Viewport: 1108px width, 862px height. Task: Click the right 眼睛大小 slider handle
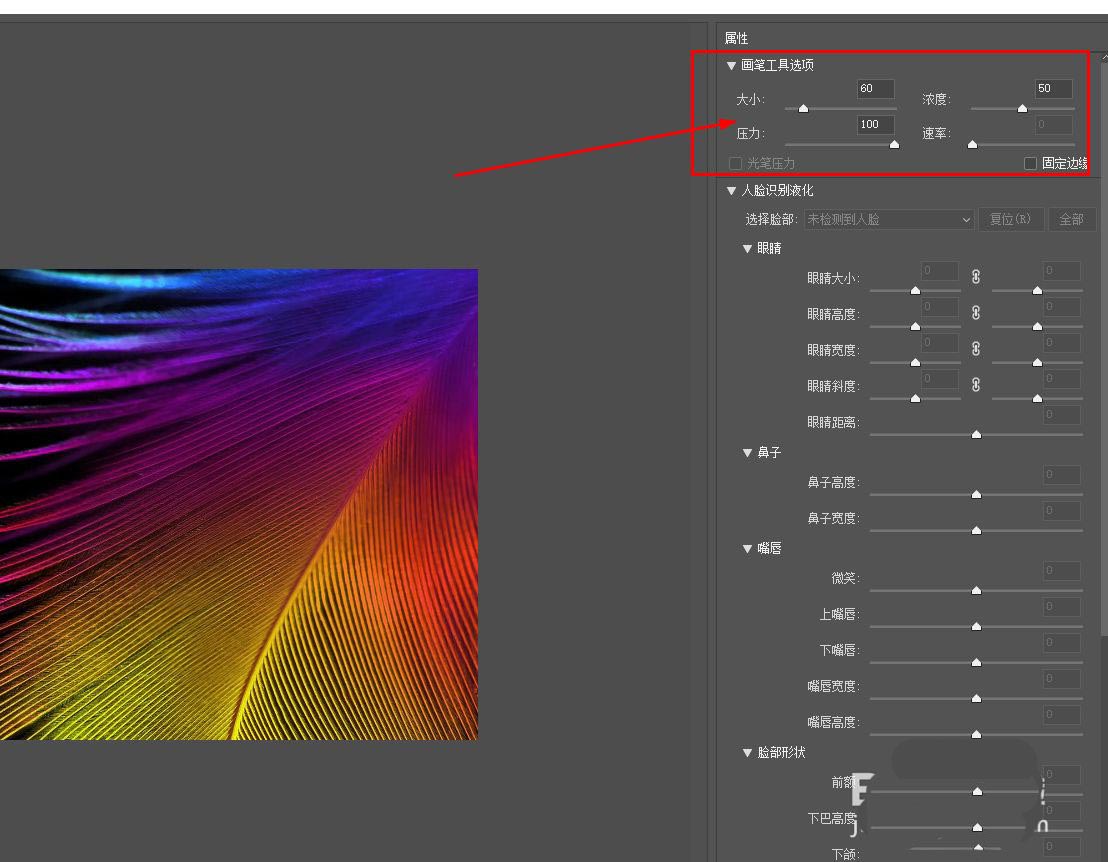tap(1037, 290)
